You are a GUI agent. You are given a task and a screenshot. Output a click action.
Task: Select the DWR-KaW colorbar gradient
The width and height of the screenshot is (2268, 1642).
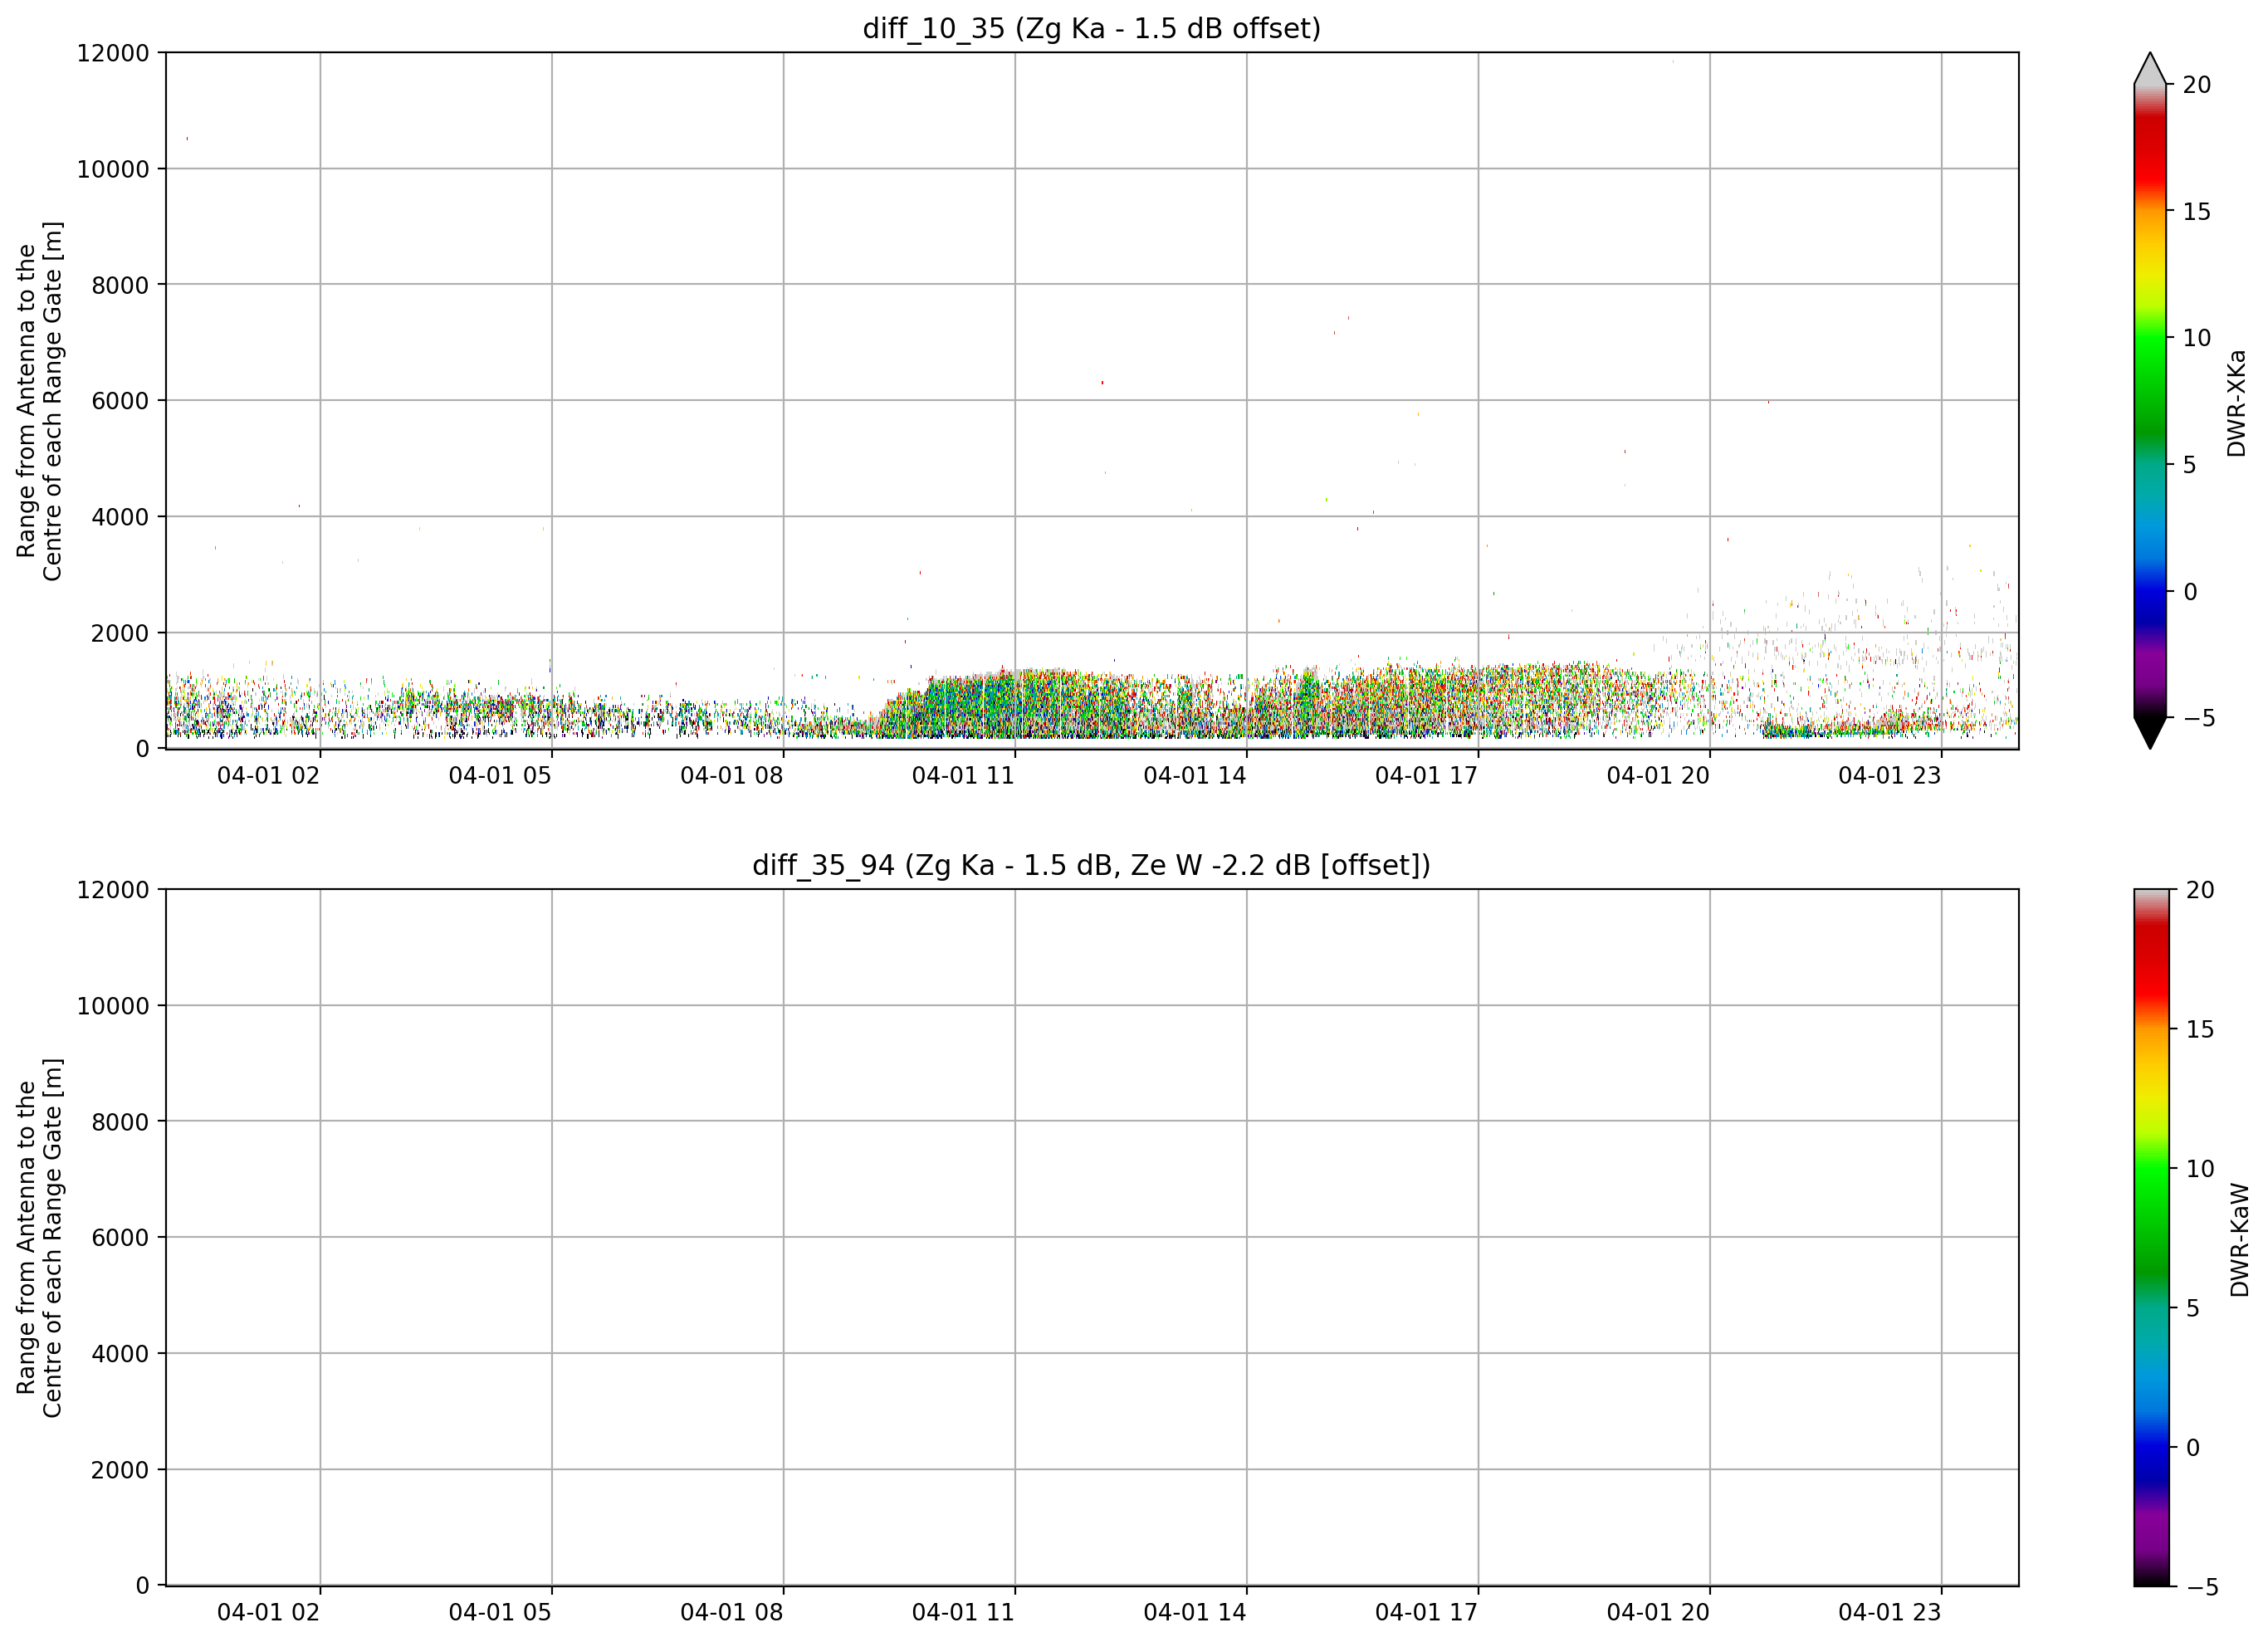[2151, 1237]
